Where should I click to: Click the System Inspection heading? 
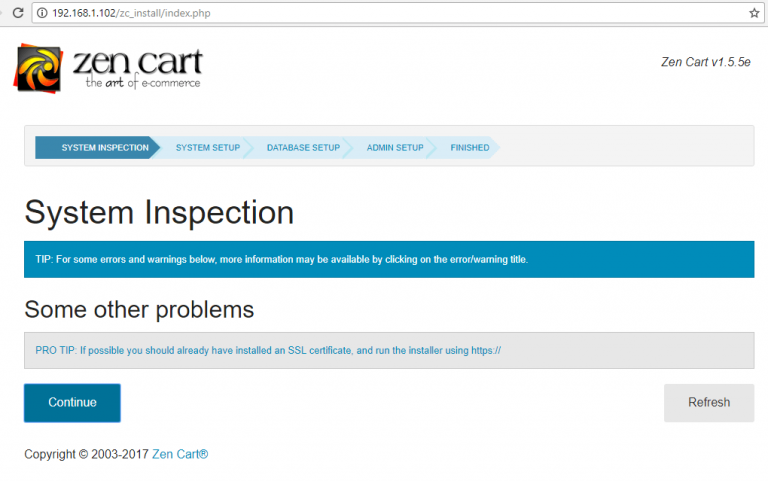pyautogui.click(x=159, y=212)
